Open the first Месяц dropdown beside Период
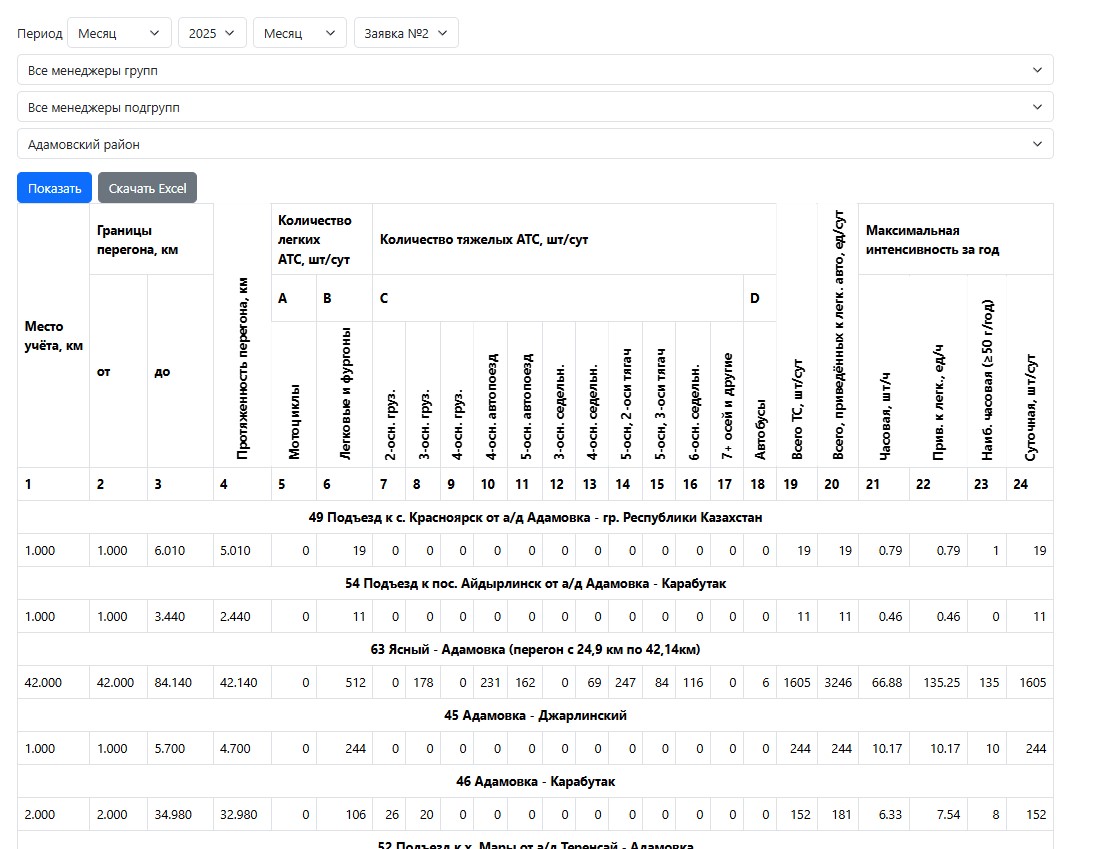The image size is (1093, 849). click(119, 33)
